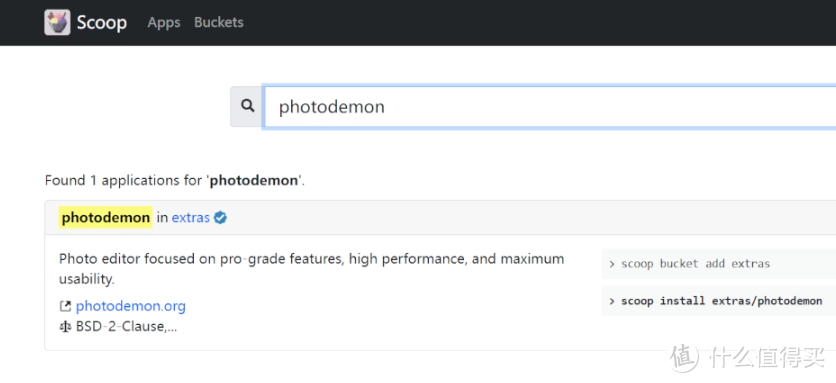Click the circular watermark logo at bottom right
836x383 pixels.
[x=684, y=356]
